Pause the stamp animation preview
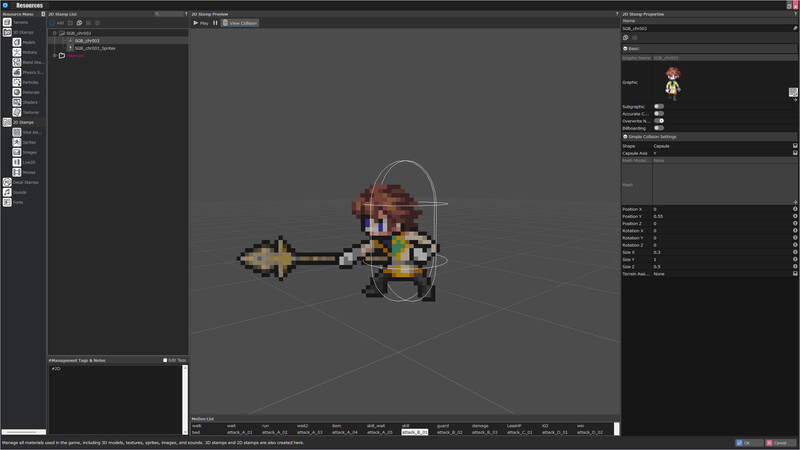This screenshot has width=800, height=450. pyautogui.click(x=215, y=23)
